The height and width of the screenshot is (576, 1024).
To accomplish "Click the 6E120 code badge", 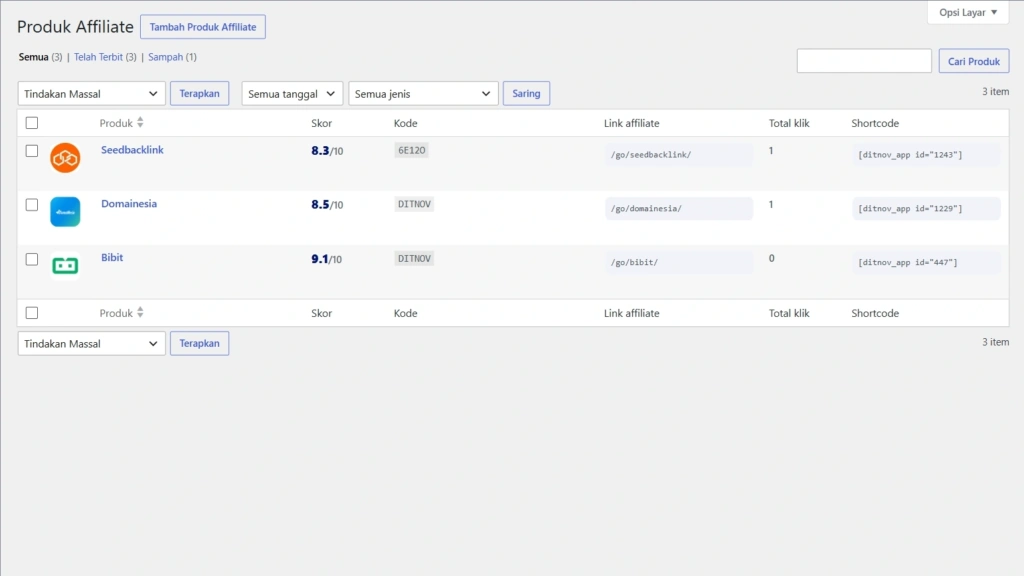I will pyautogui.click(x=411, y=150).
